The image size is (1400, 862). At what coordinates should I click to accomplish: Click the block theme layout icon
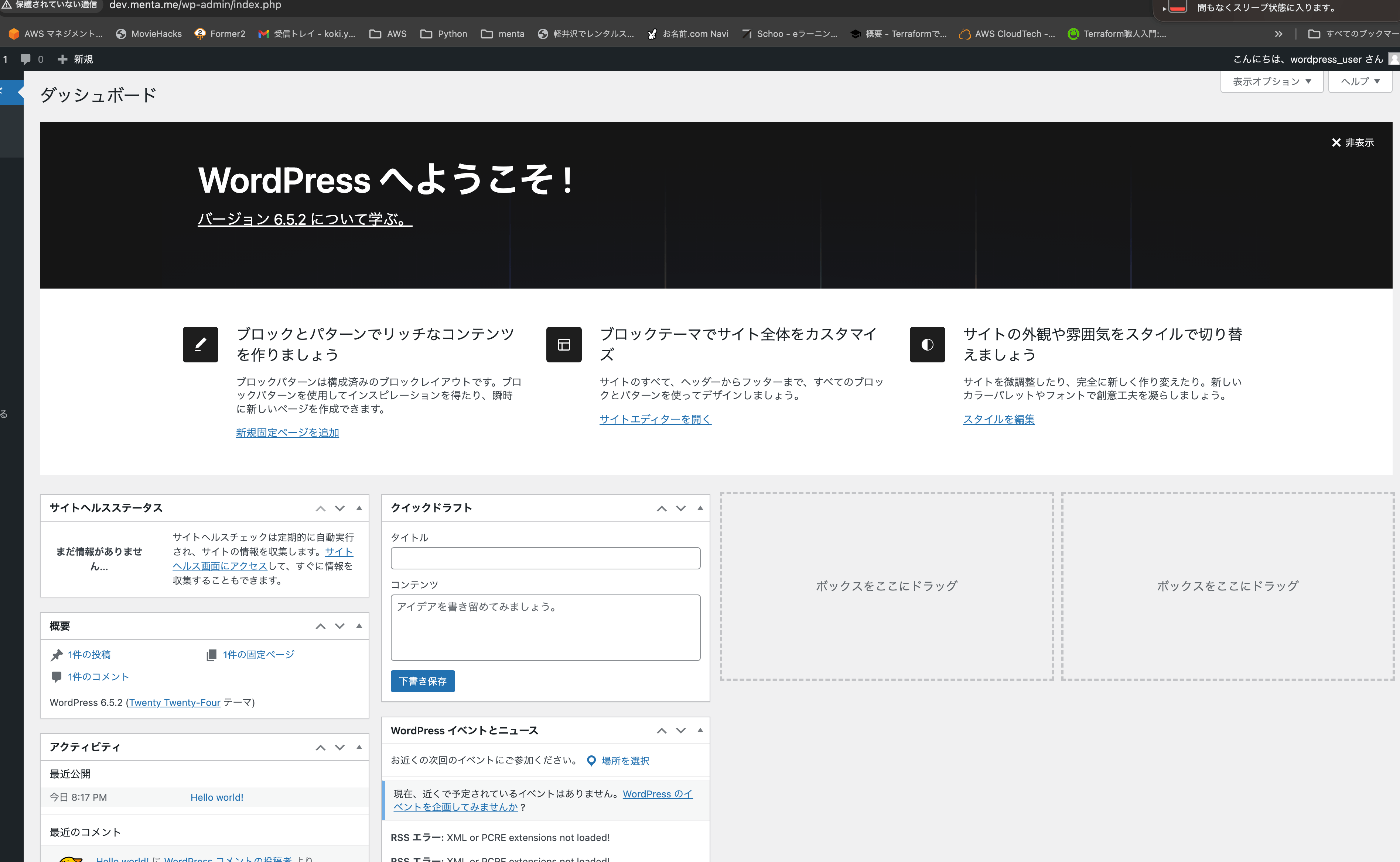point(564,344)
